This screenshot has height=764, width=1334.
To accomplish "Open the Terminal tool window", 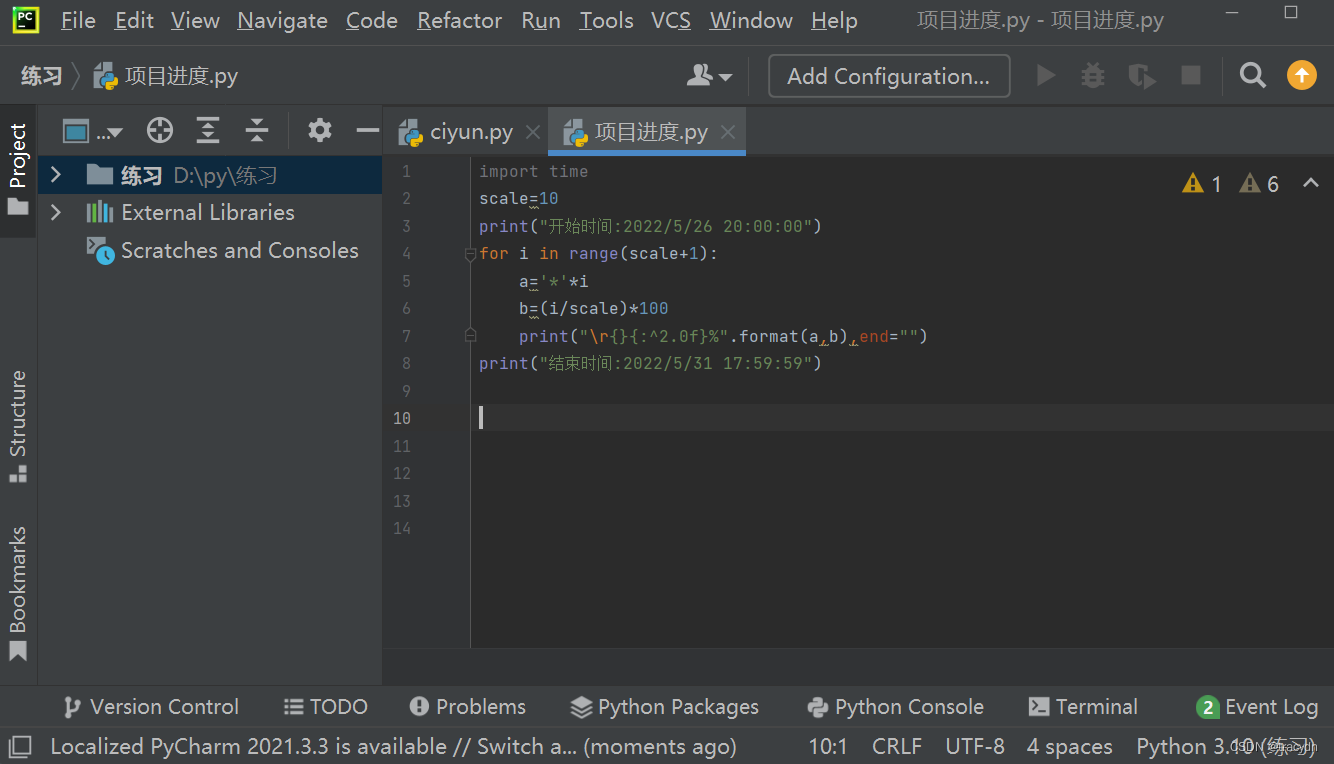I will coord(1083,707).
